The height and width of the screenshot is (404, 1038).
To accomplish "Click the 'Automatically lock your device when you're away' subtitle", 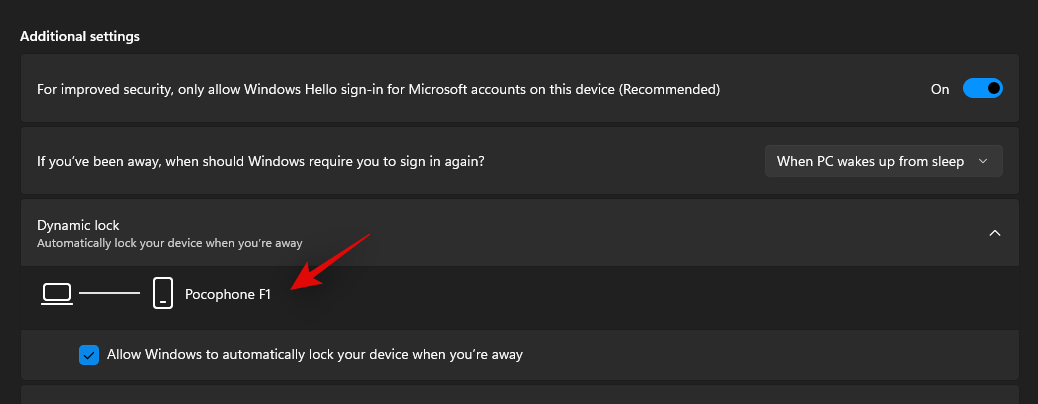I will pos(169,243).
